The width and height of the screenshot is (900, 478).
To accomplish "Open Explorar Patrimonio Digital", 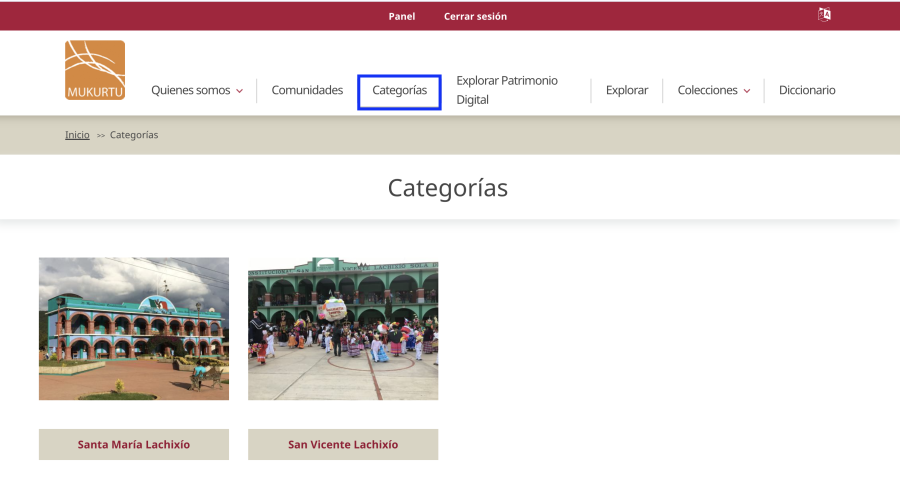I will [507, 90].
